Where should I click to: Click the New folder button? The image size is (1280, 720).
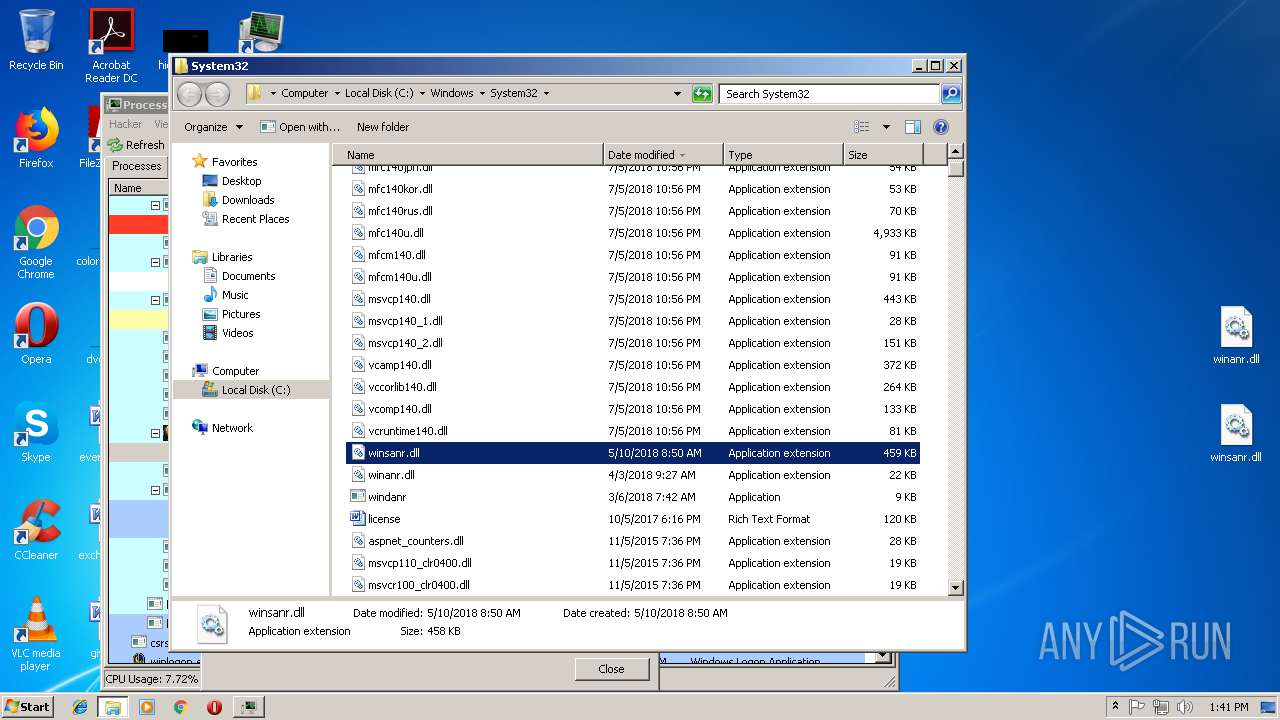pos(383,127)
